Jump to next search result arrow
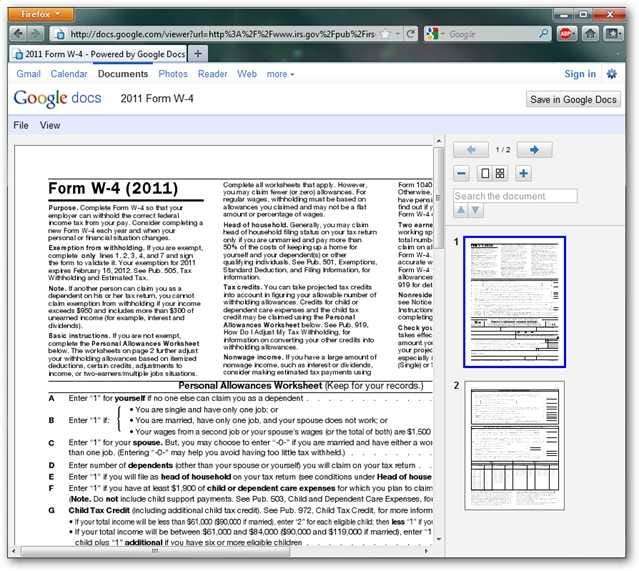The width and height of the screenshot is (639, 571). 476,211
